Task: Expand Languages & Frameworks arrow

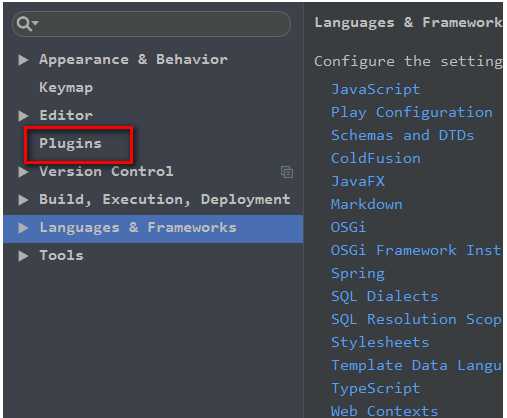Action: (23, 228)
